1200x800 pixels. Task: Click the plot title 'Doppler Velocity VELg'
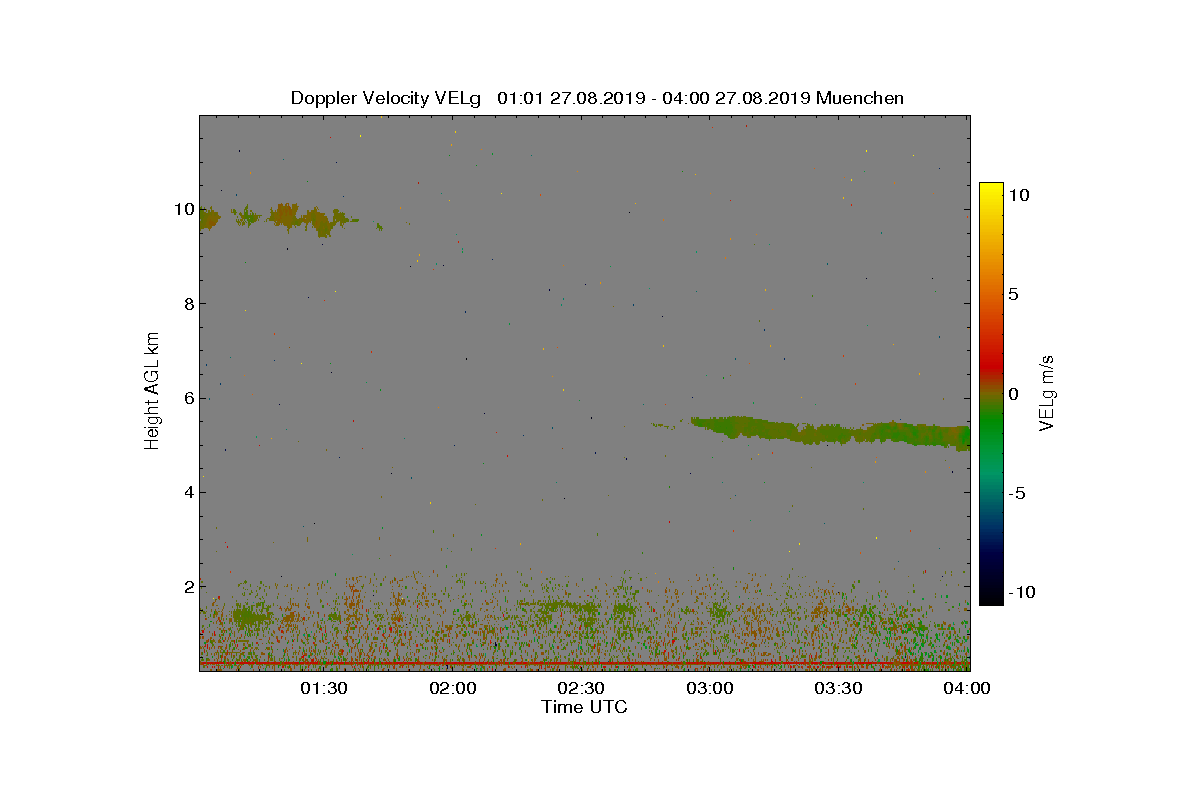pyautogui.click(x=386, y=98)
